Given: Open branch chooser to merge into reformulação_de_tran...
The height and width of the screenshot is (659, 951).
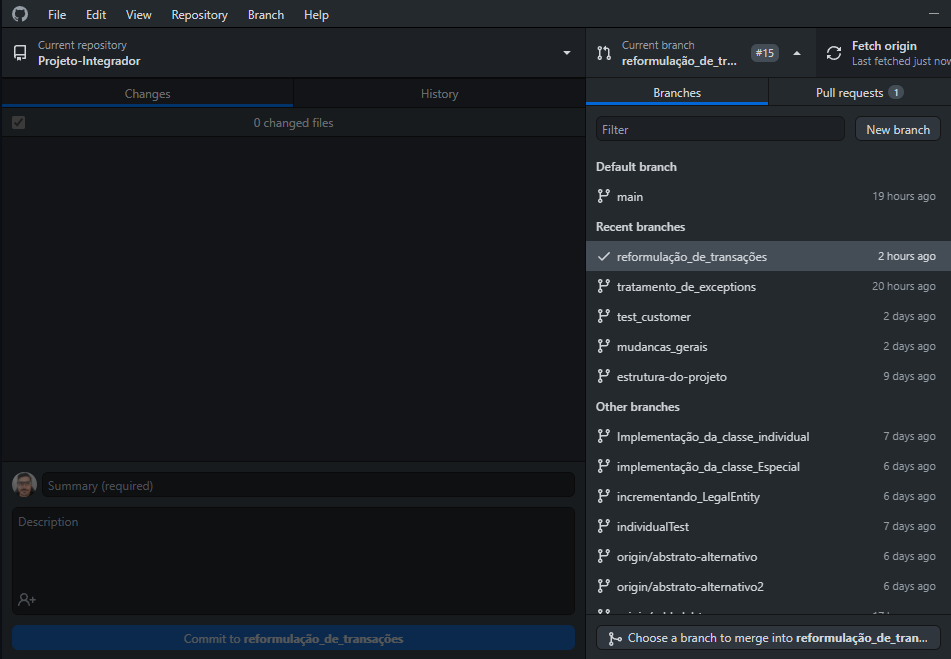Looking at the screenshot, I should [767, 637].
